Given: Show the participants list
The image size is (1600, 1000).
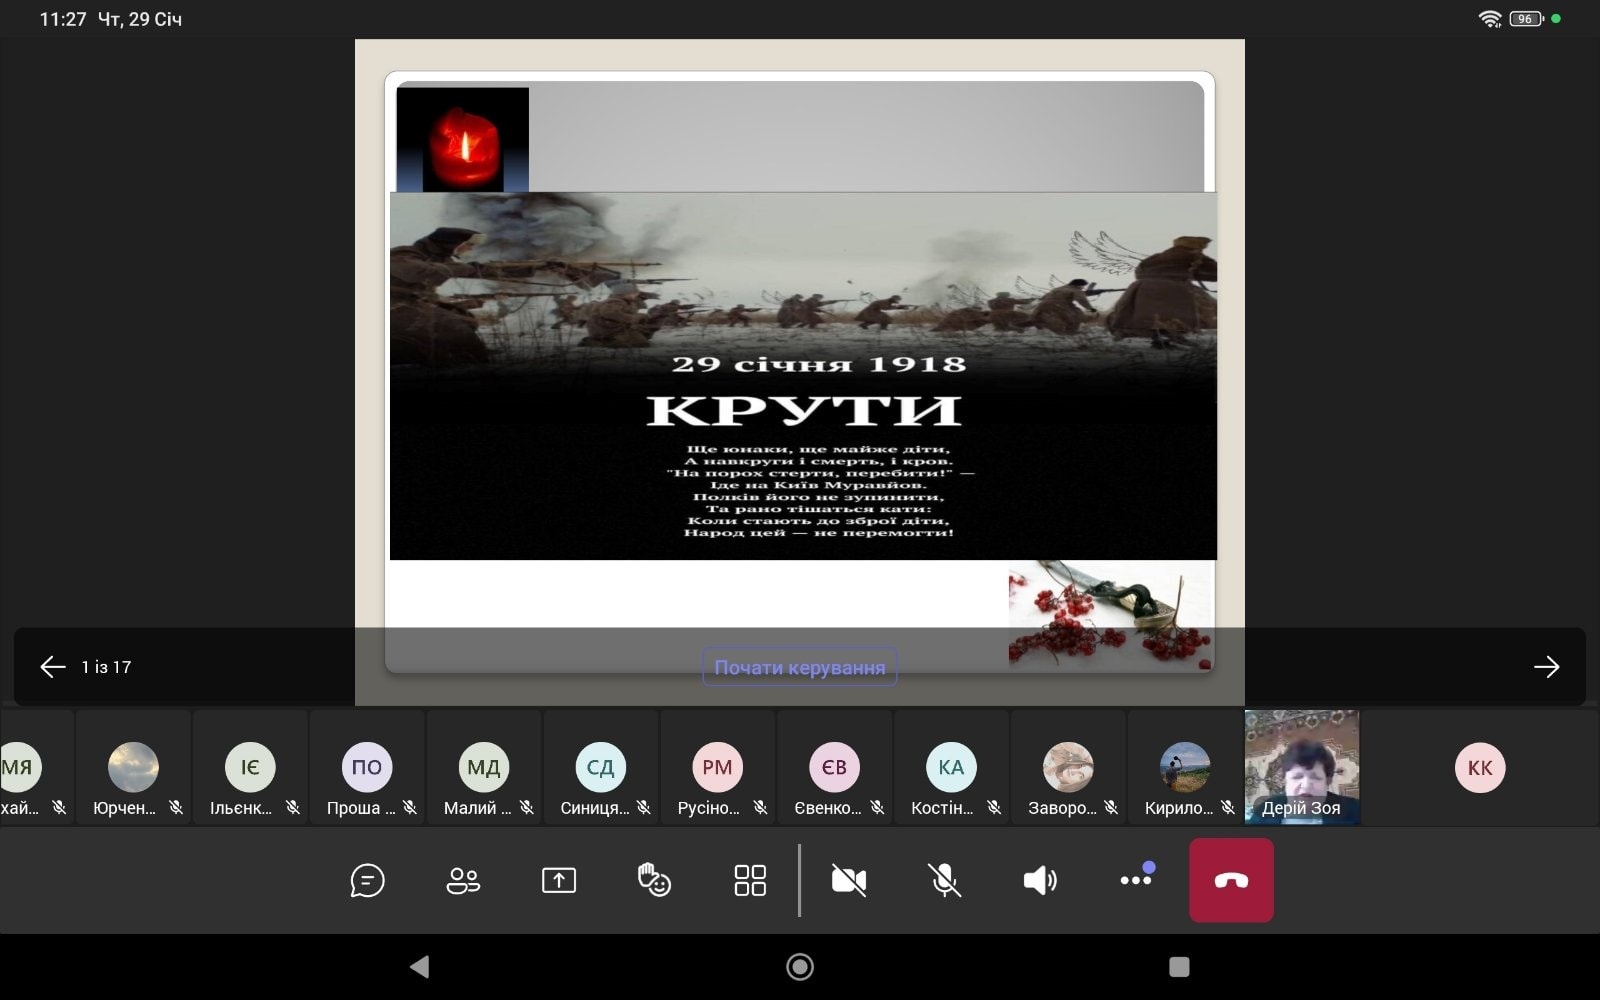Looking at the screenshot, I should (x=463, y=880).
